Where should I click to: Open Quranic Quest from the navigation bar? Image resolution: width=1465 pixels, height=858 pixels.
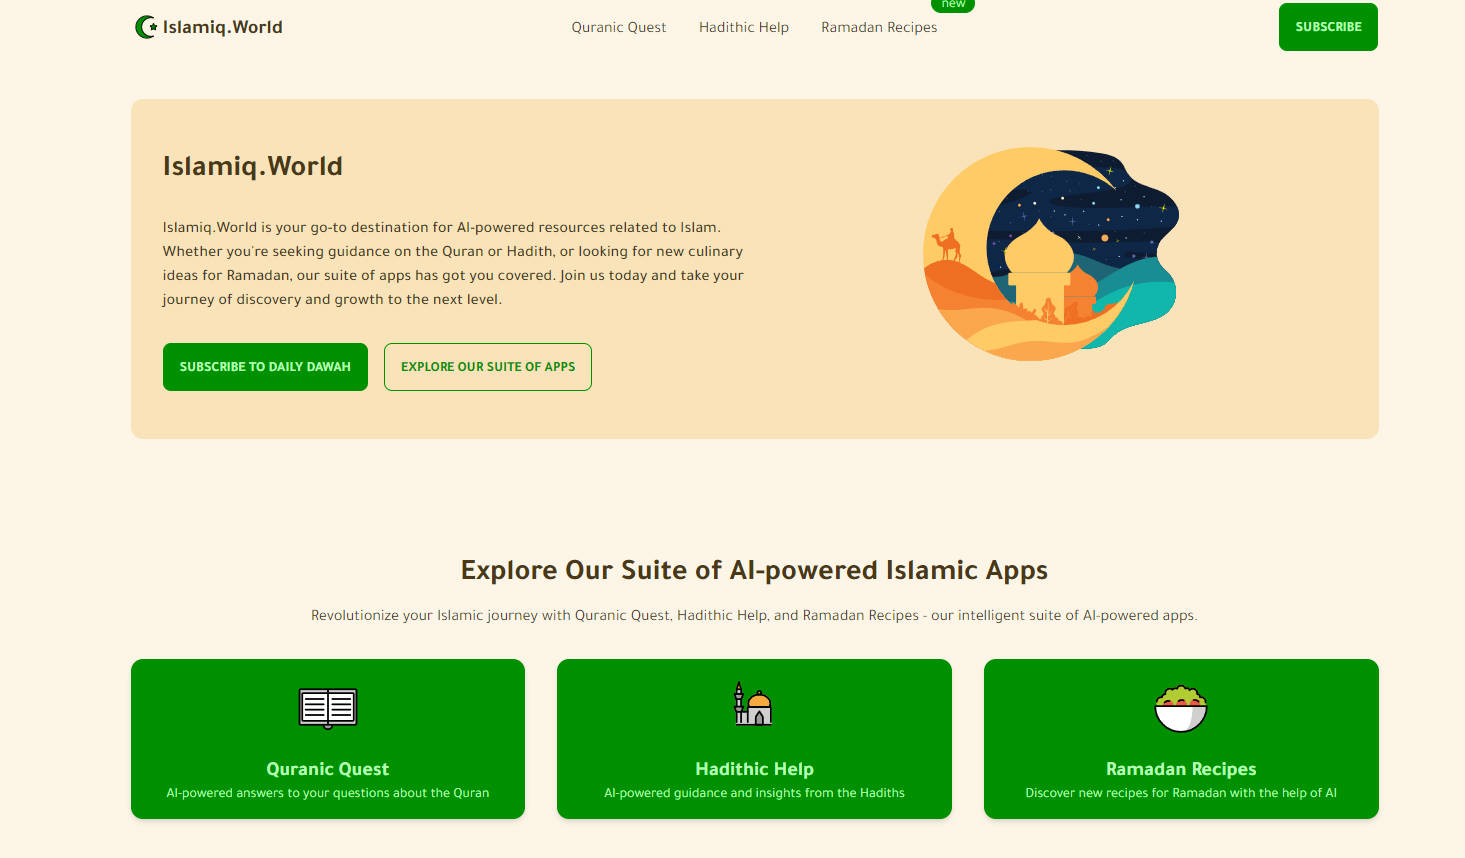point(618,27)
